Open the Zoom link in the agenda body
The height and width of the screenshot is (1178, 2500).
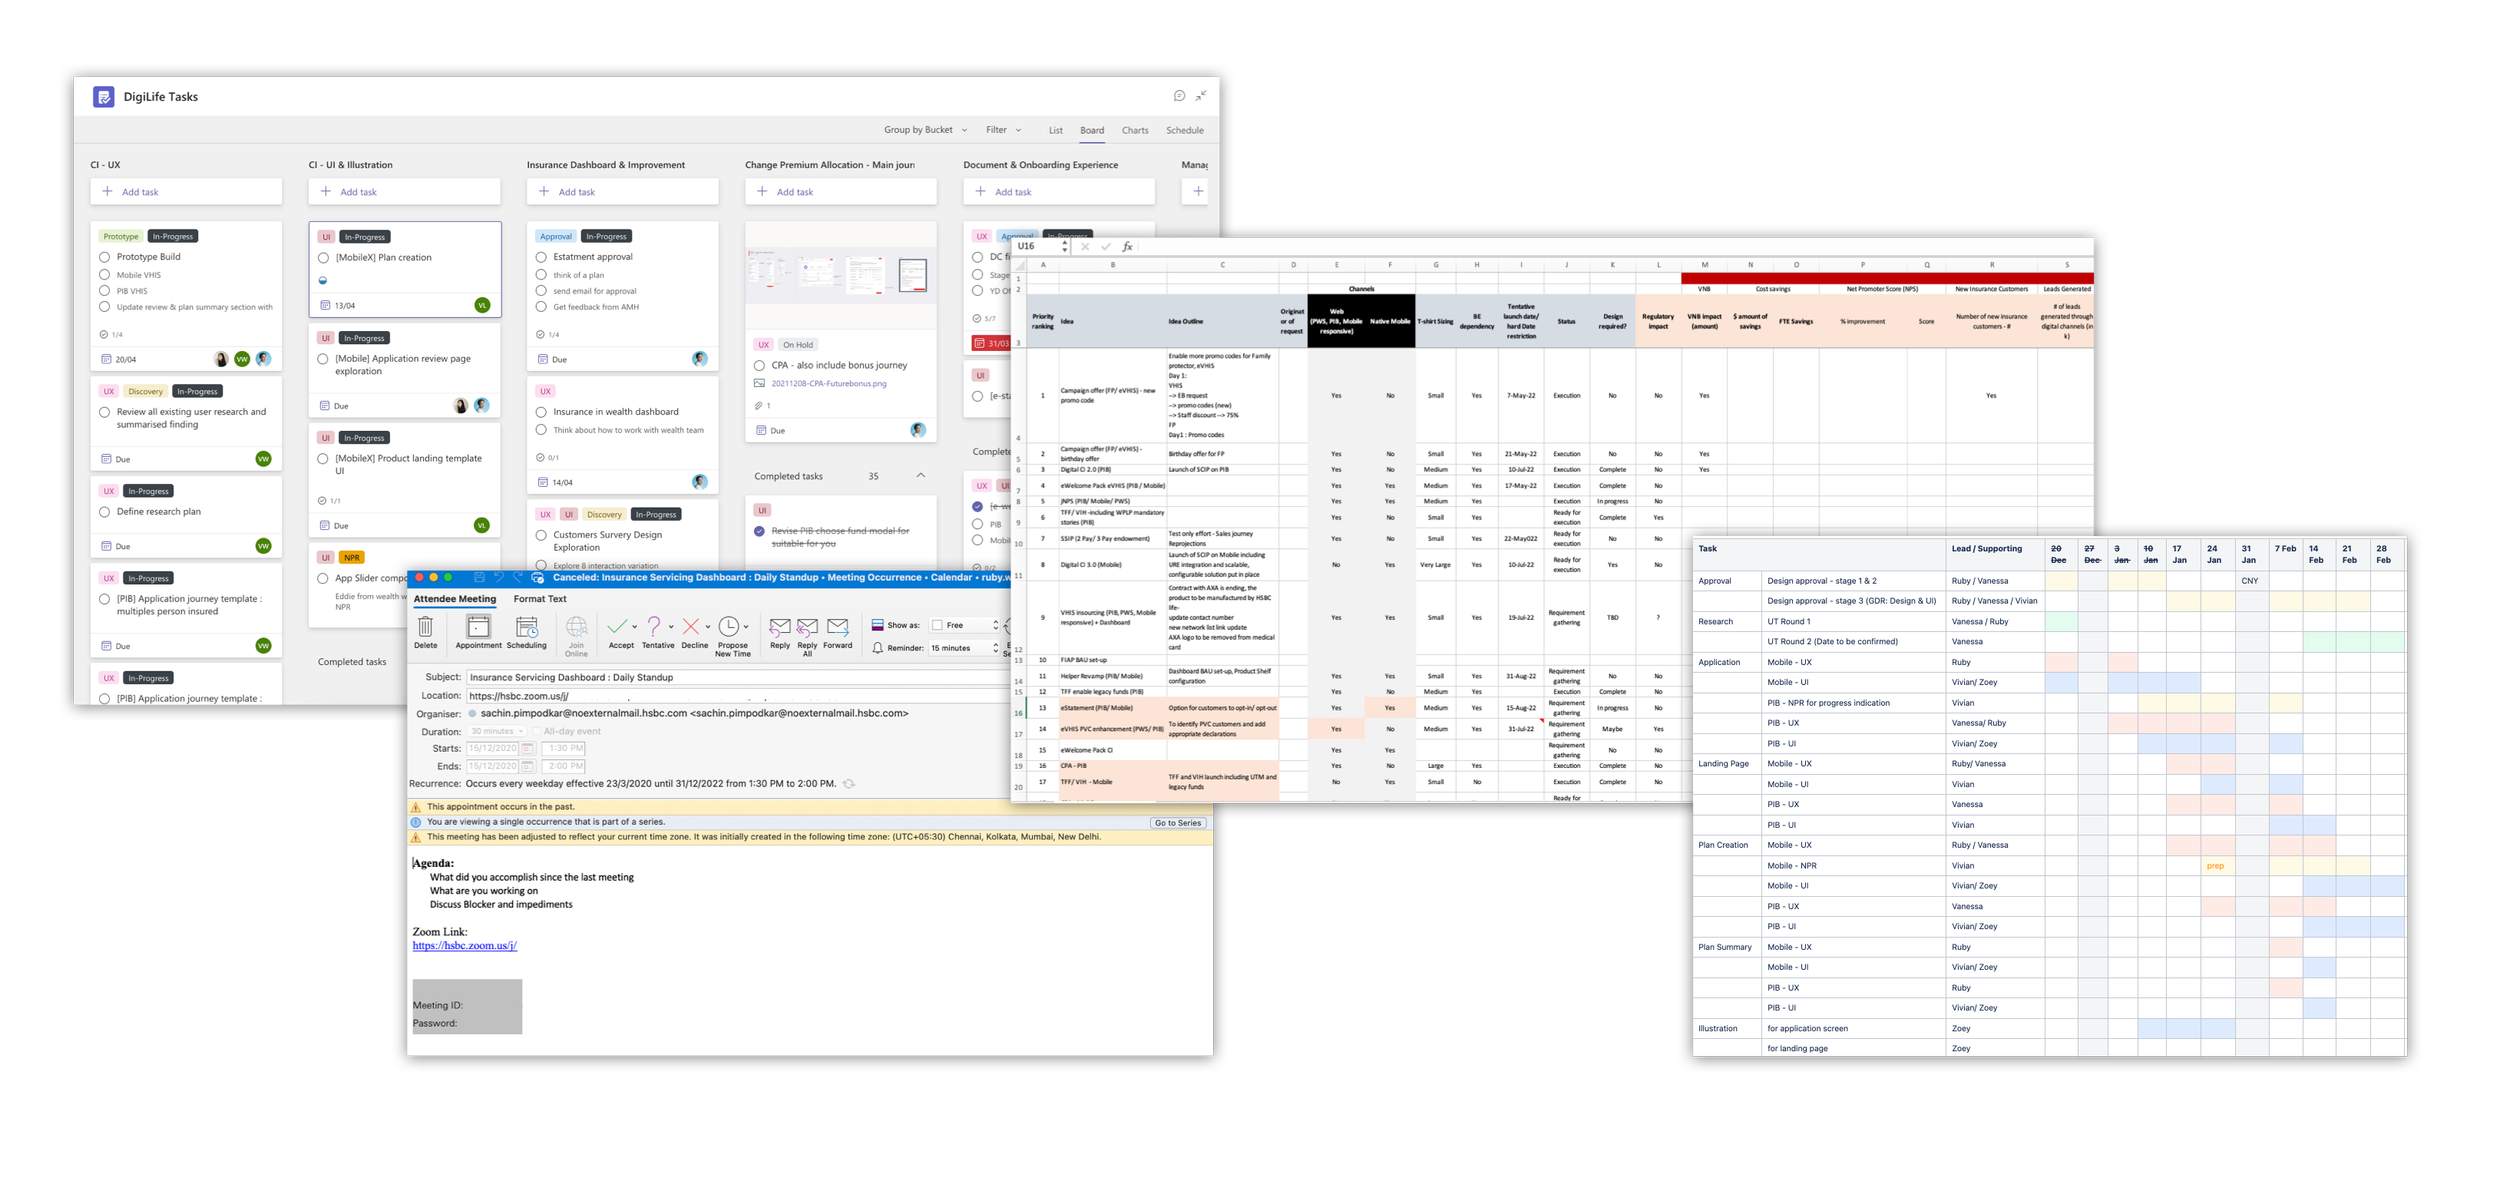[x=464, y=945]
